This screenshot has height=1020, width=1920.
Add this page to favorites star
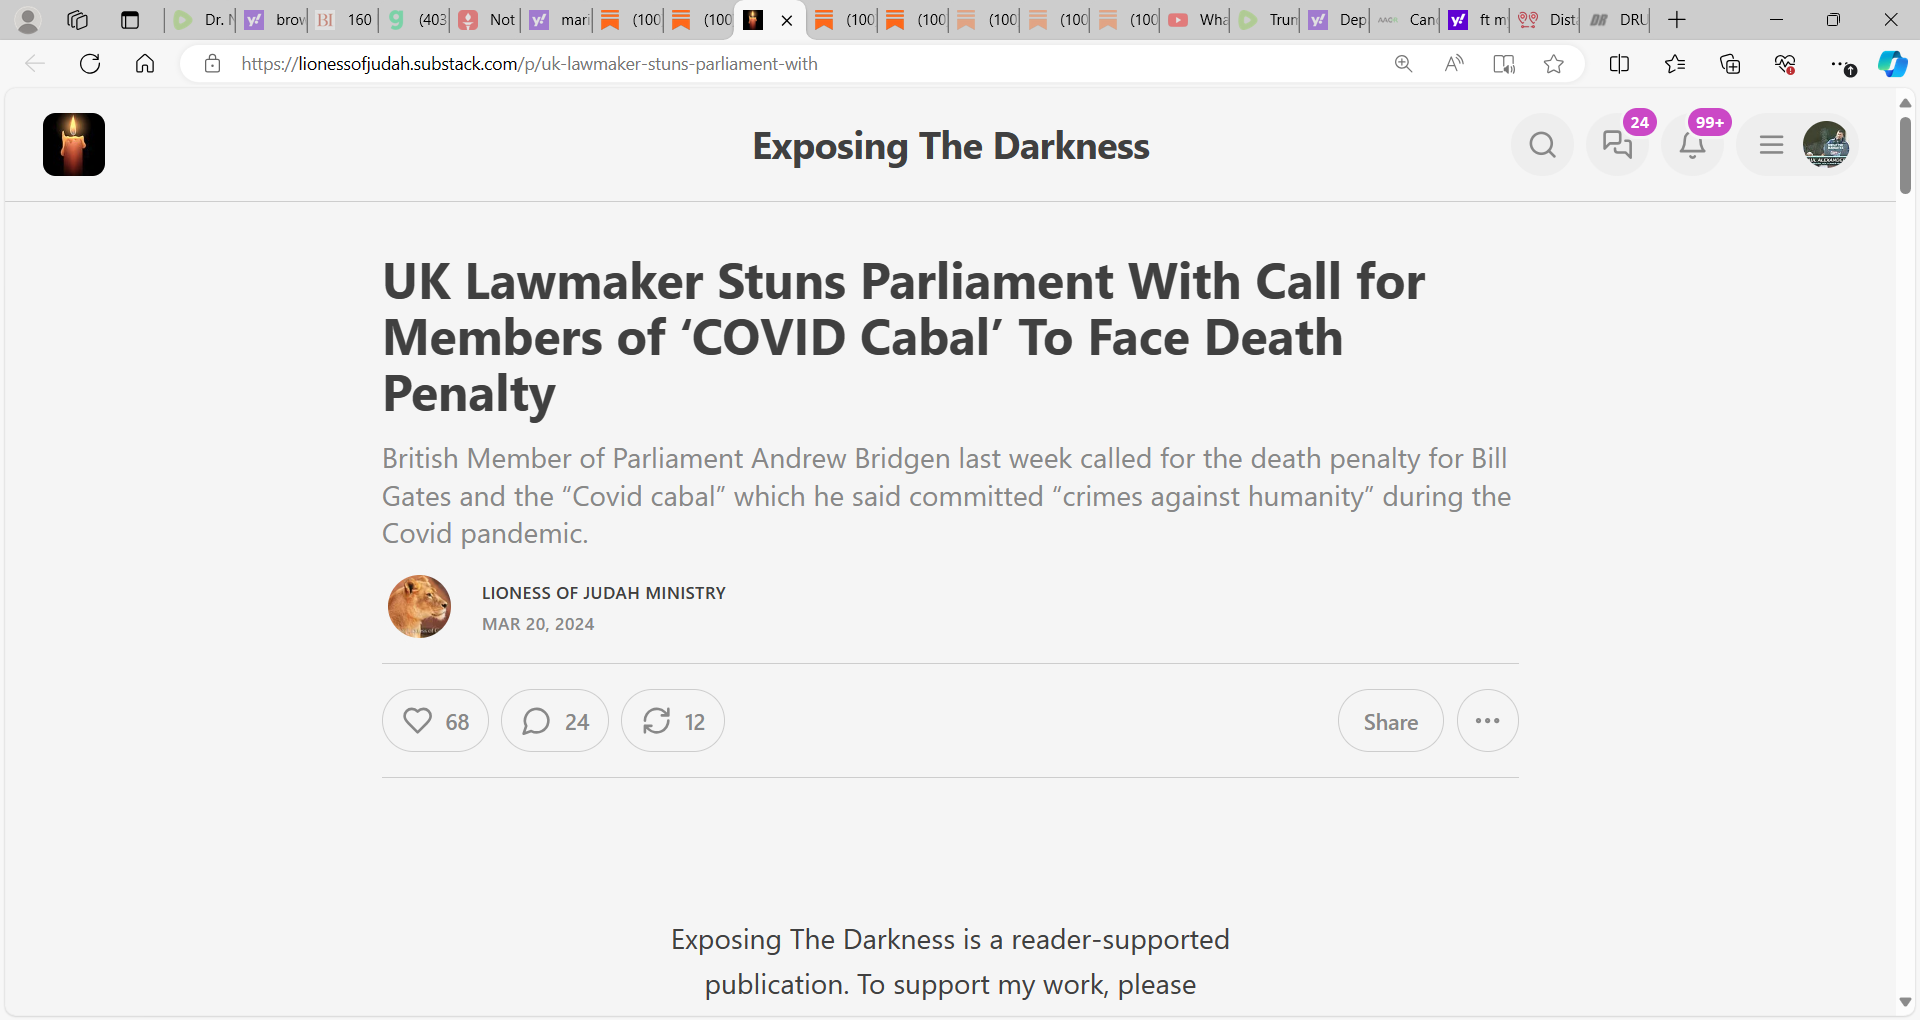tap(1554, 64)
